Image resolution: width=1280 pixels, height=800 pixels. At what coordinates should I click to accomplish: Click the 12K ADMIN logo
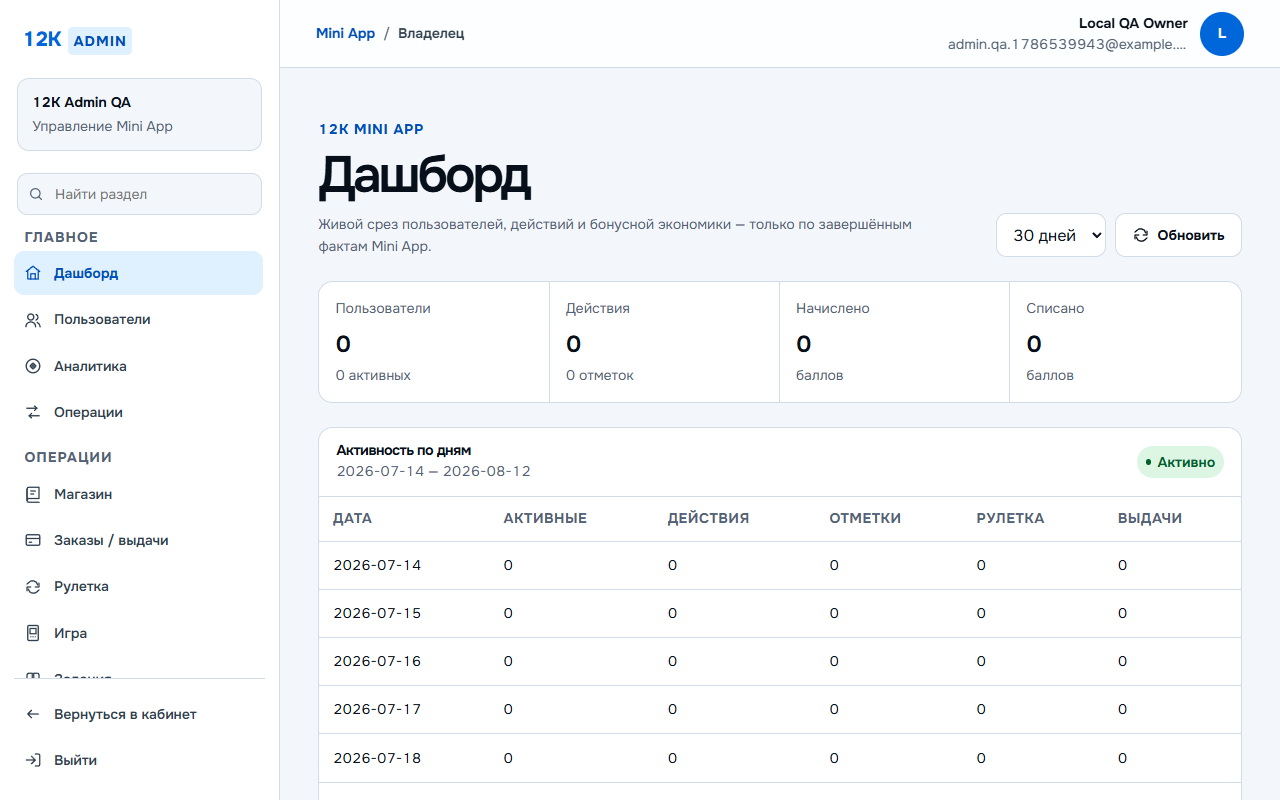[78, 40]
